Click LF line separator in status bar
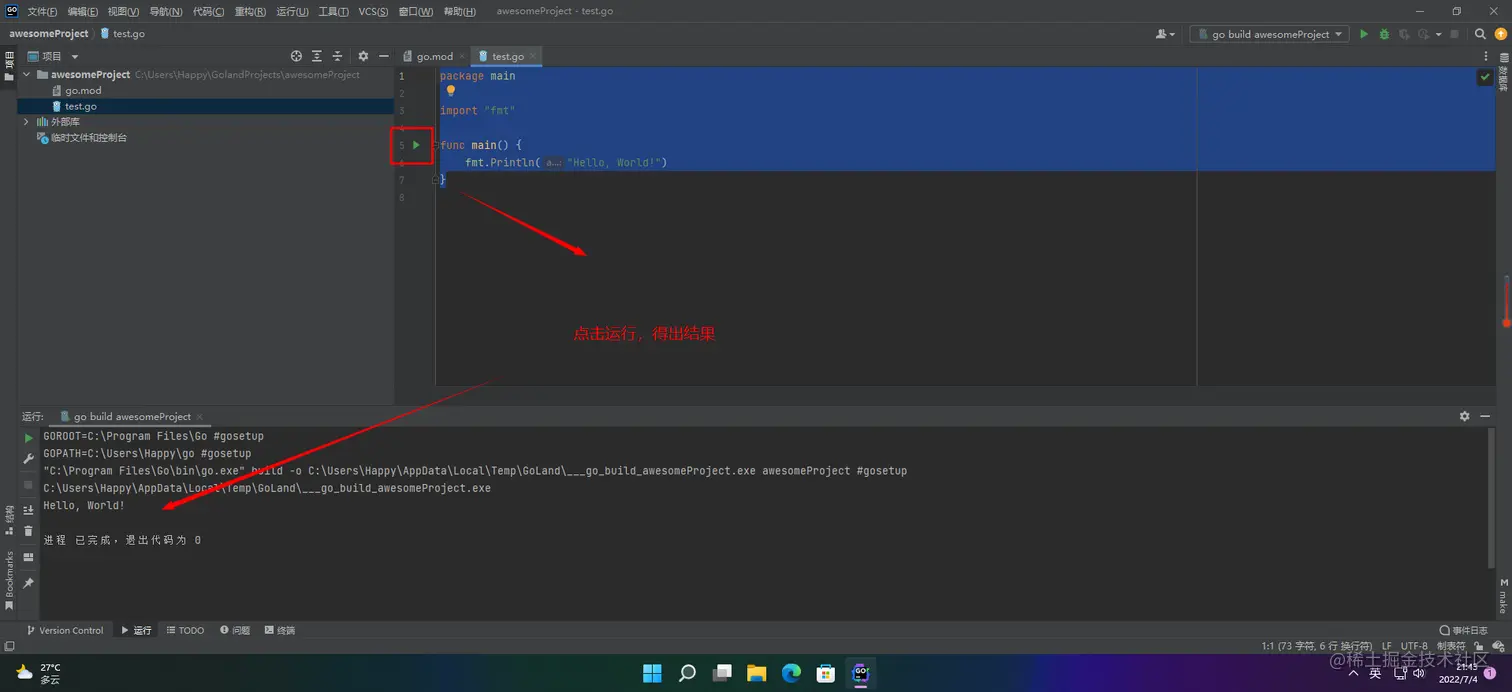 pos(1387,646)
